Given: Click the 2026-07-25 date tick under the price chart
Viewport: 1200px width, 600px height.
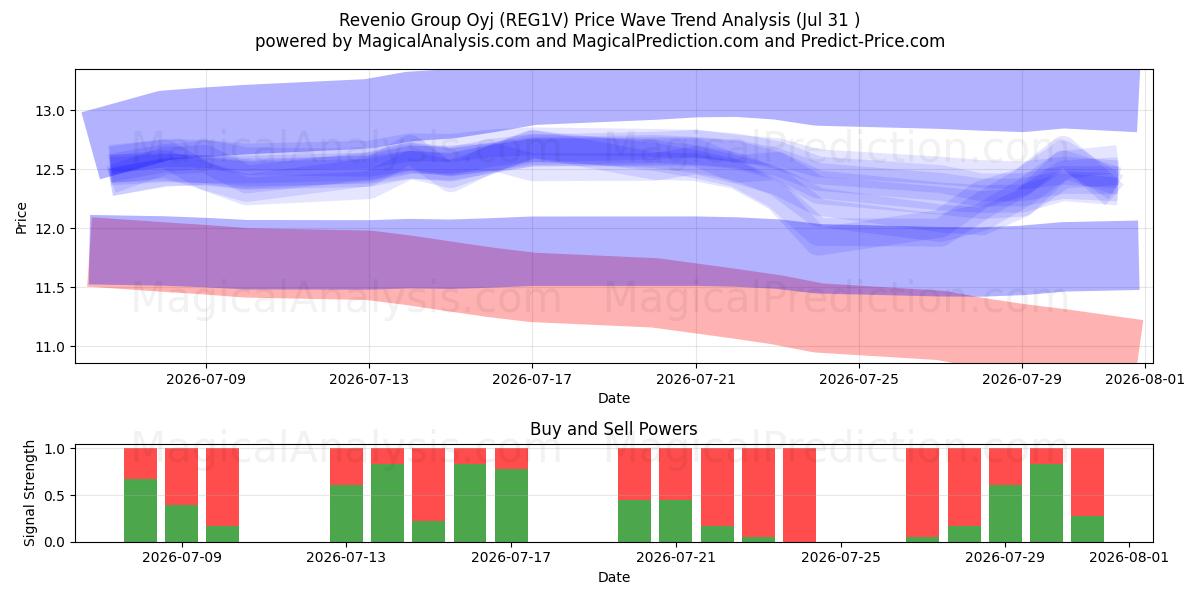Looking at the screenshot, I should pos(859,378).
